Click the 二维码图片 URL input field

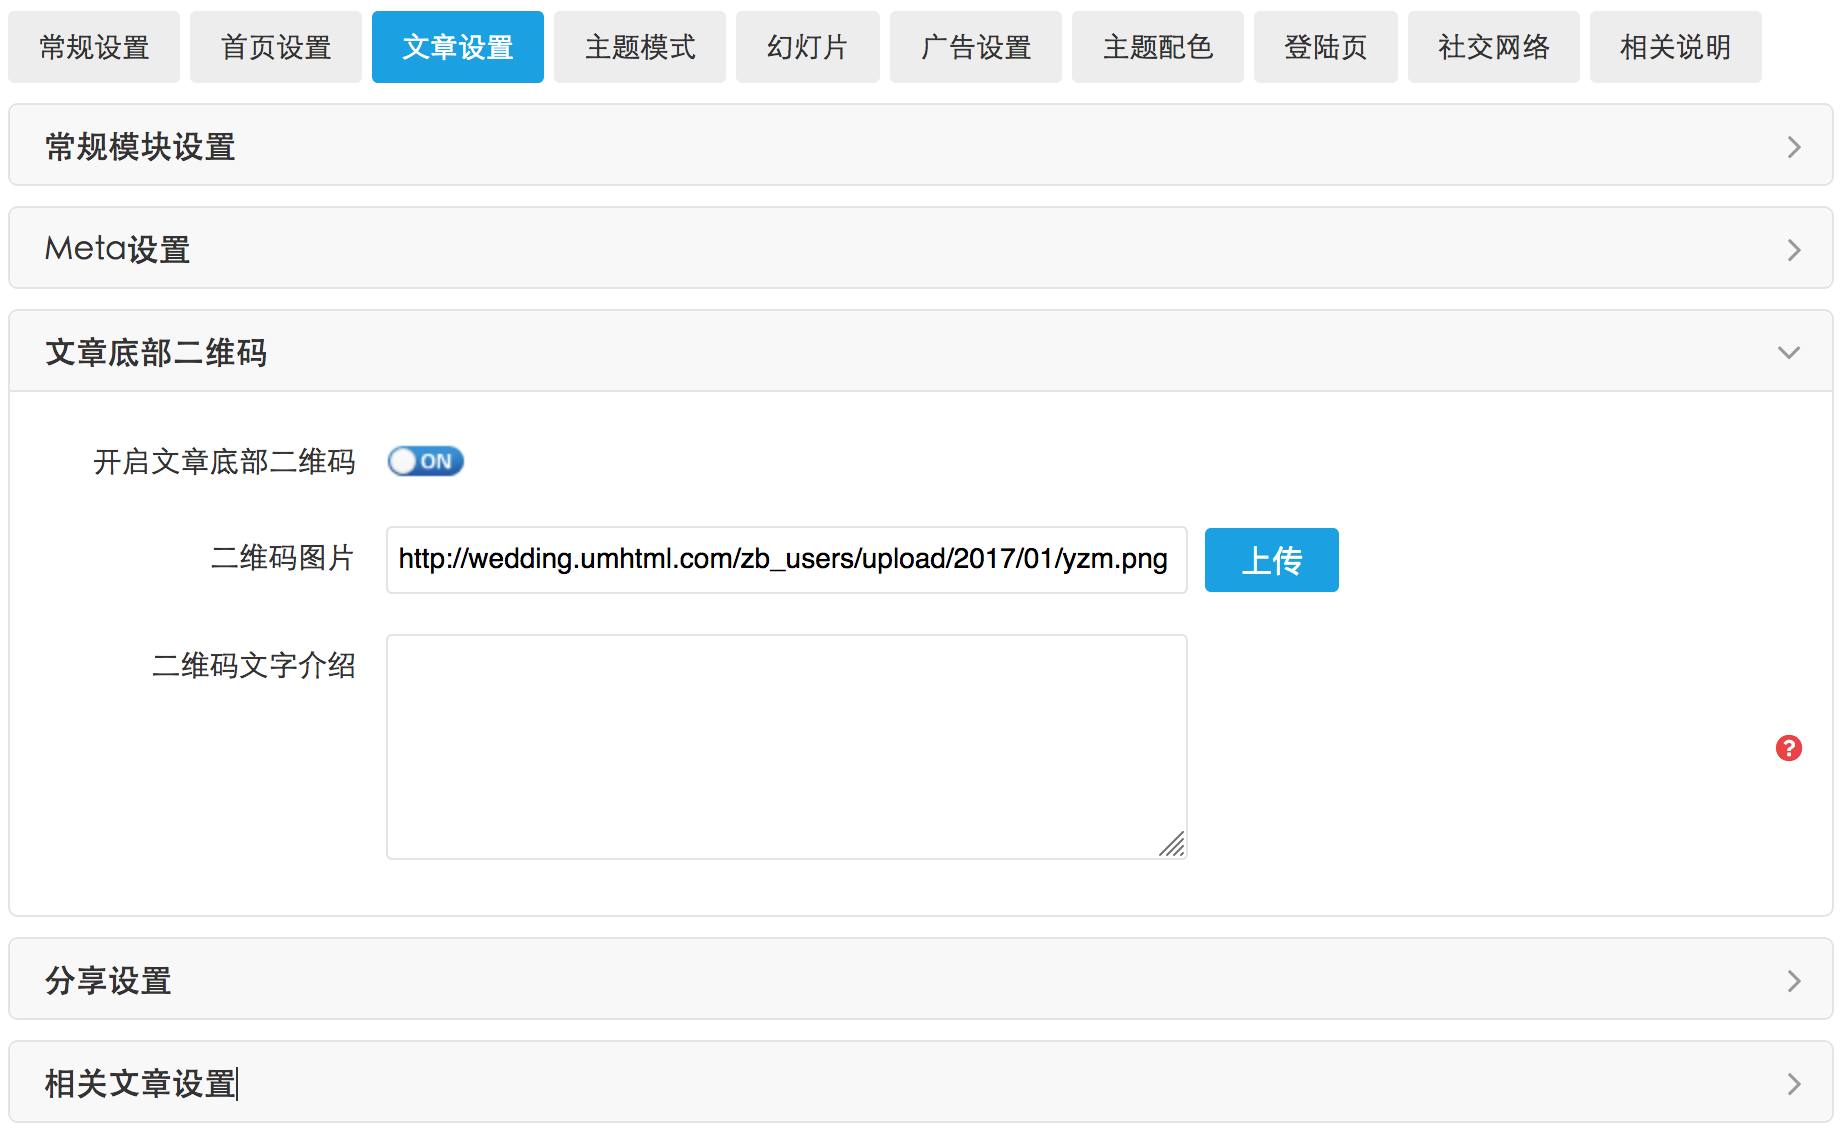[x=786, y=560]
